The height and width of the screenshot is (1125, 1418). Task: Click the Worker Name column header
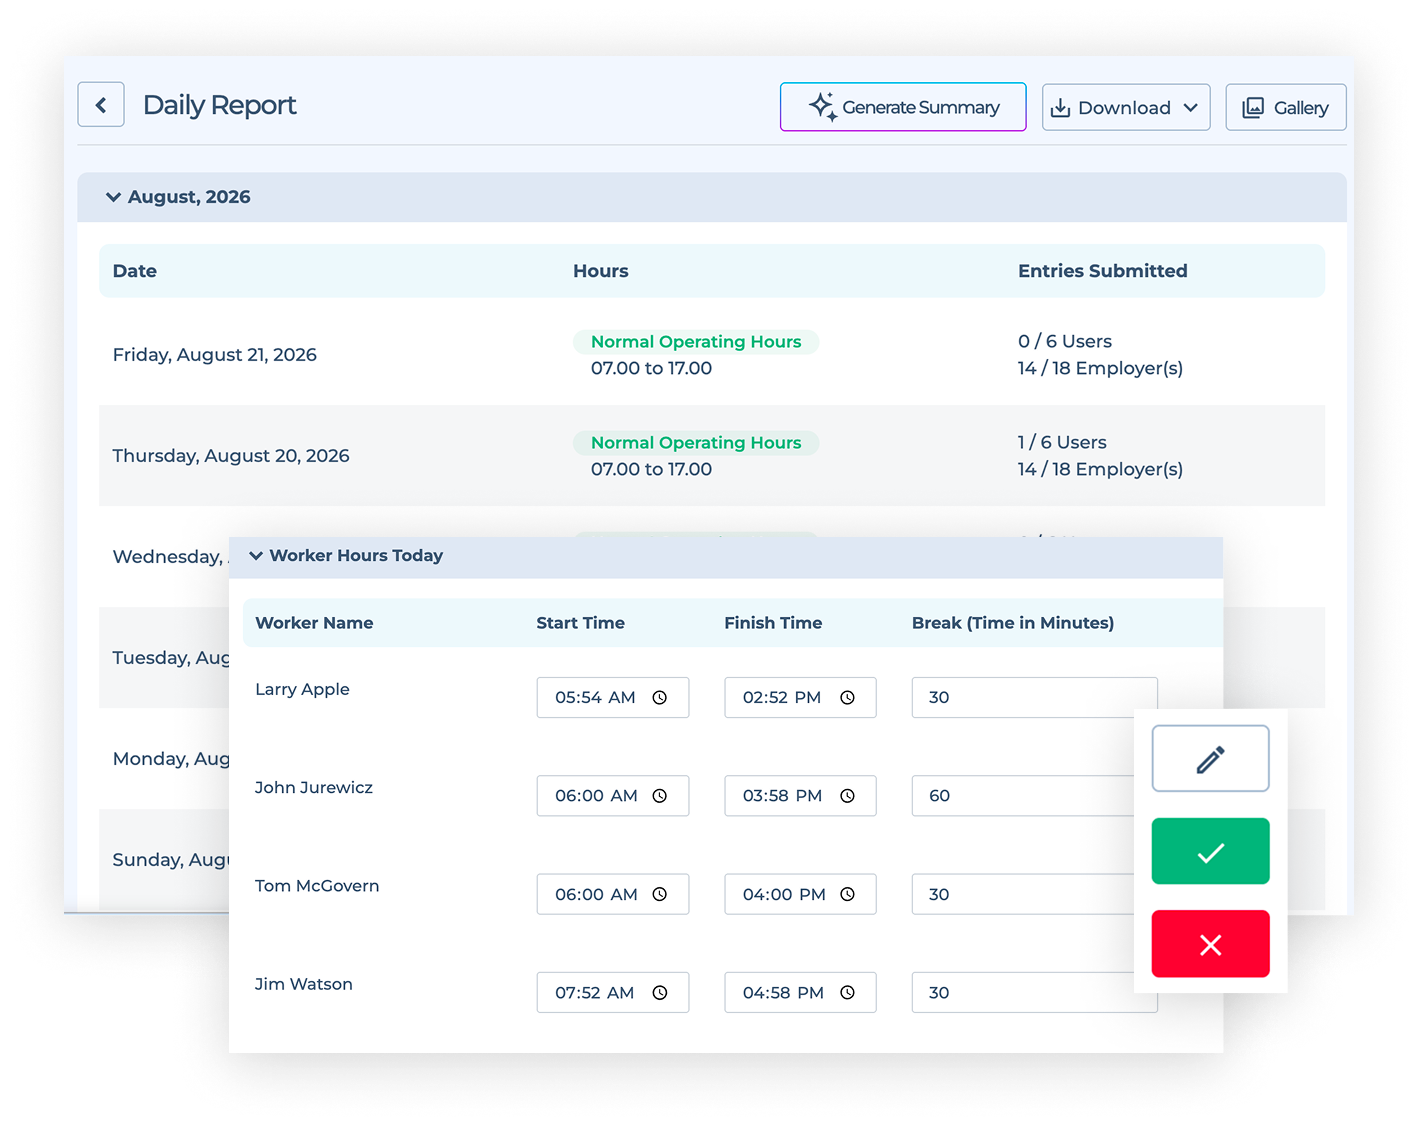point(314,623)
